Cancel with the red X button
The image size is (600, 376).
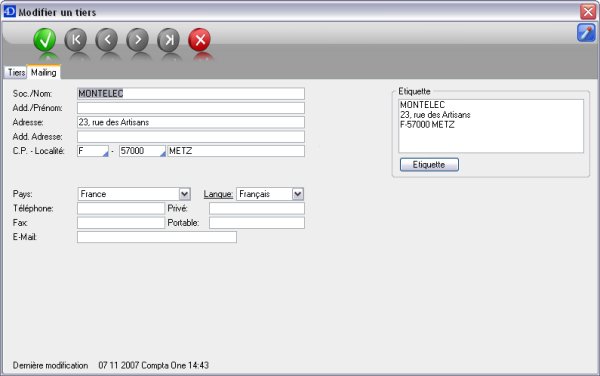(x=199, y=40)
